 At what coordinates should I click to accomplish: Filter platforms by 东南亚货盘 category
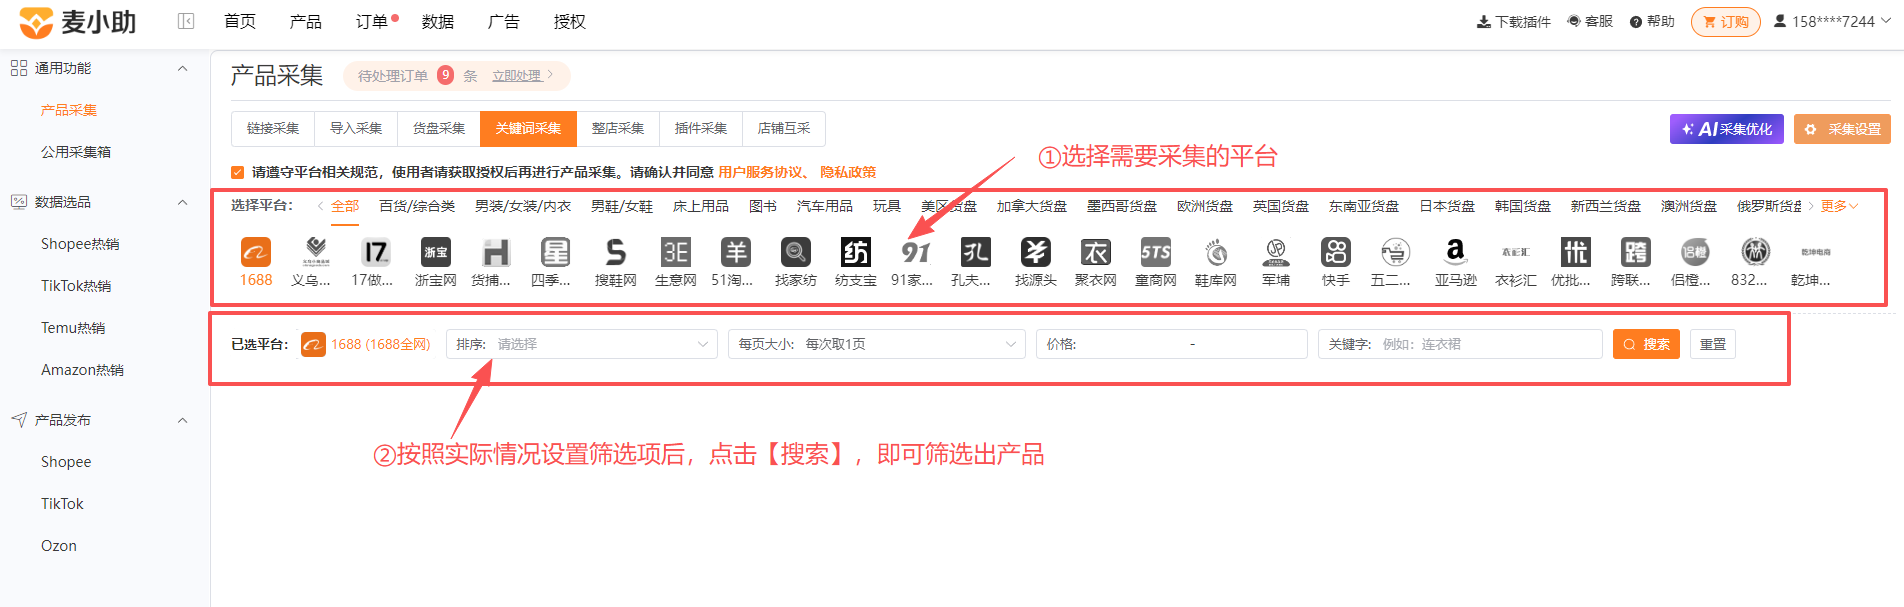[x=1364, y=206]
